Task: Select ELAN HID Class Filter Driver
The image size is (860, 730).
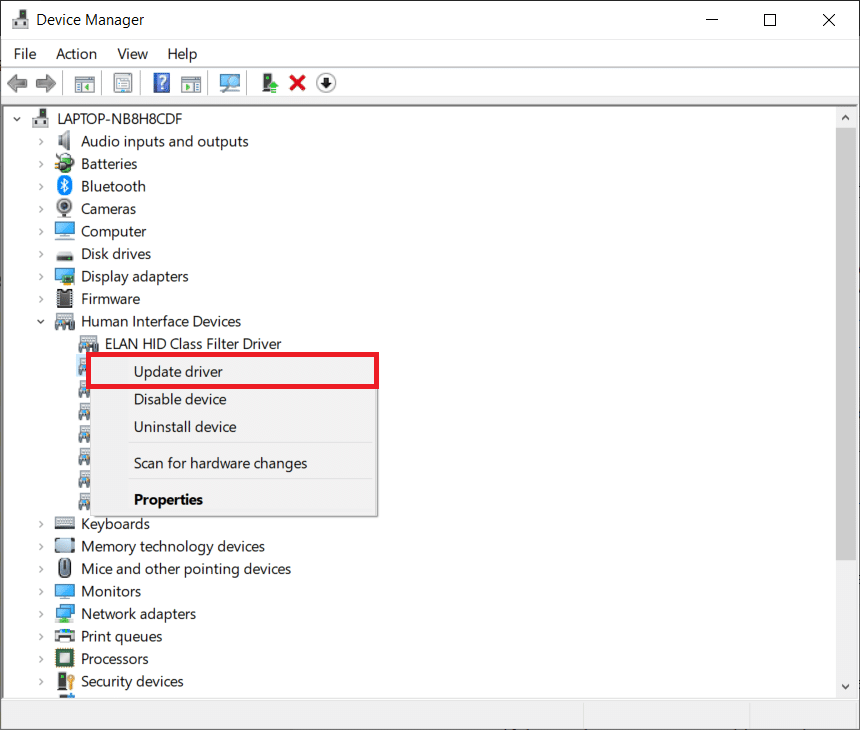Action: pyautogui.click(x=193, y=344)
